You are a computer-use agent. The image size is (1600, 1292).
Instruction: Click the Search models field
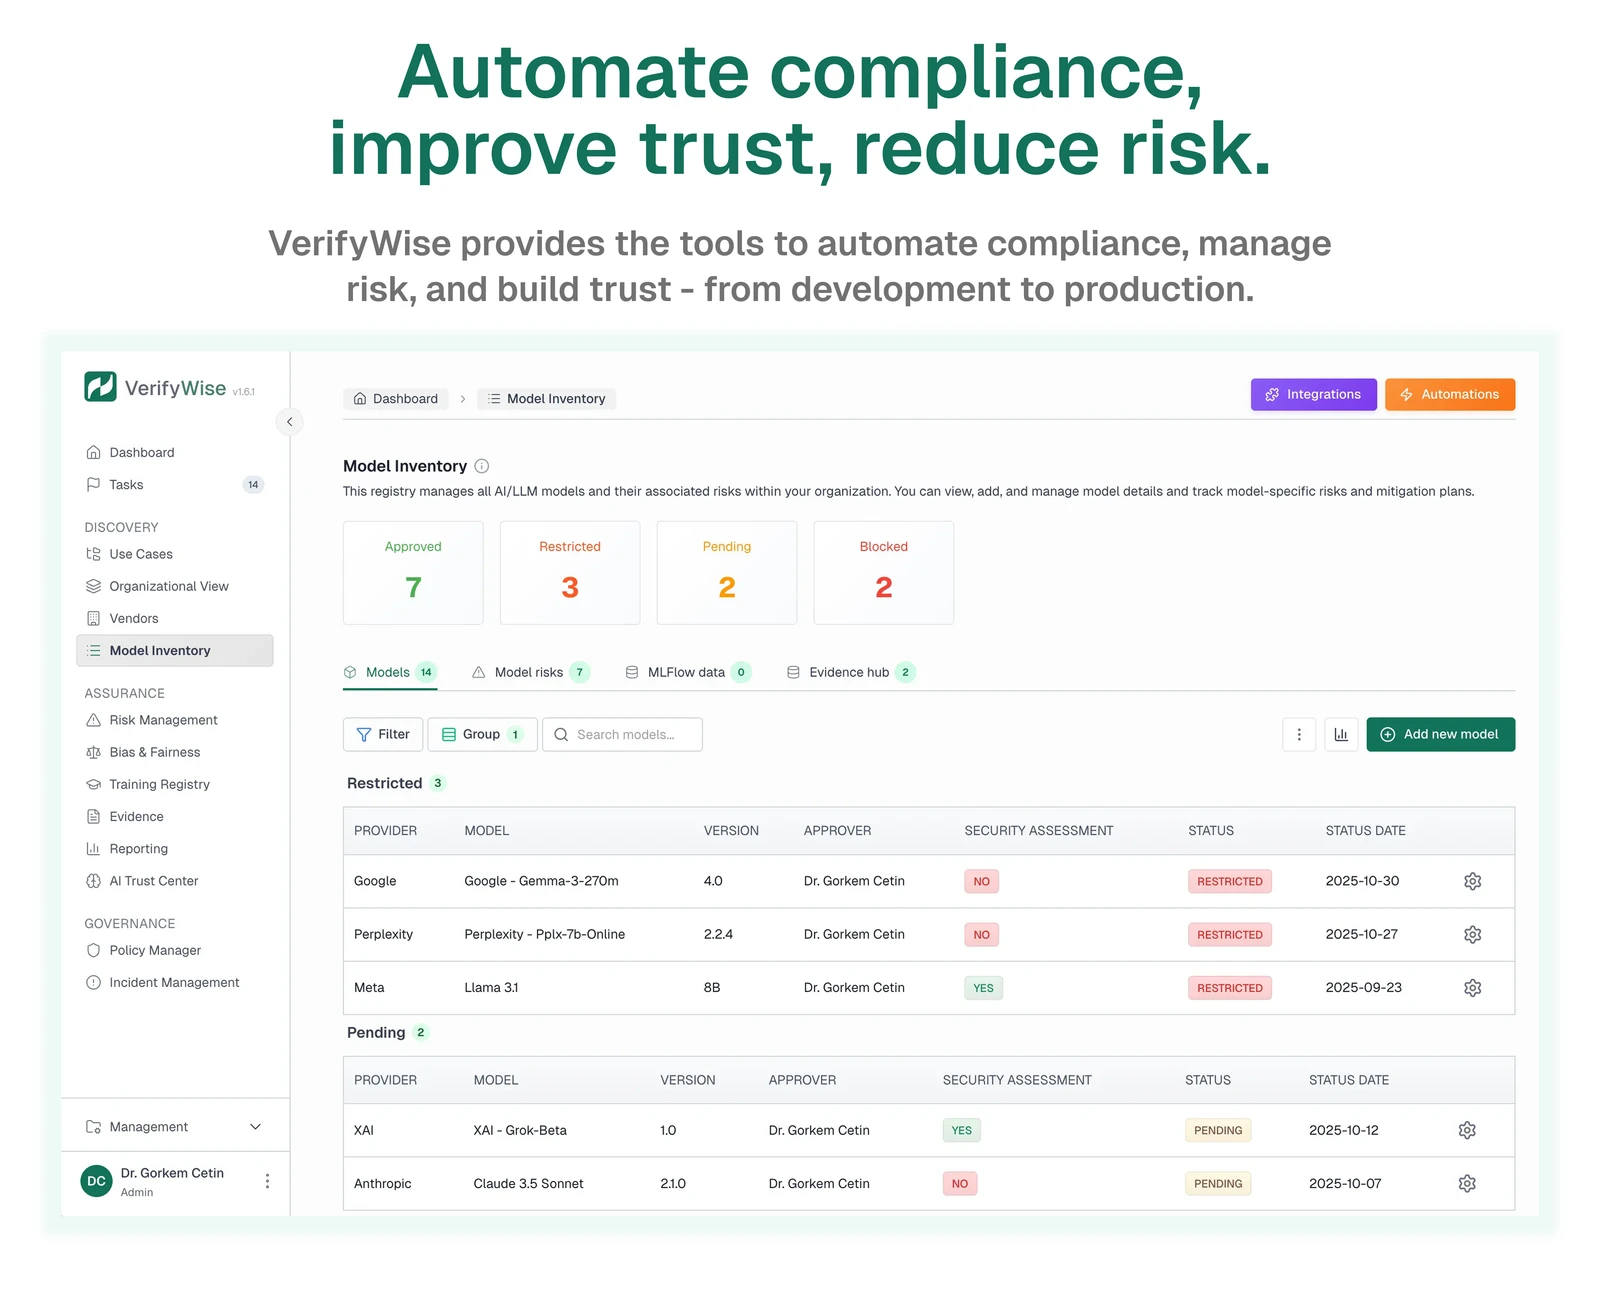622,734
